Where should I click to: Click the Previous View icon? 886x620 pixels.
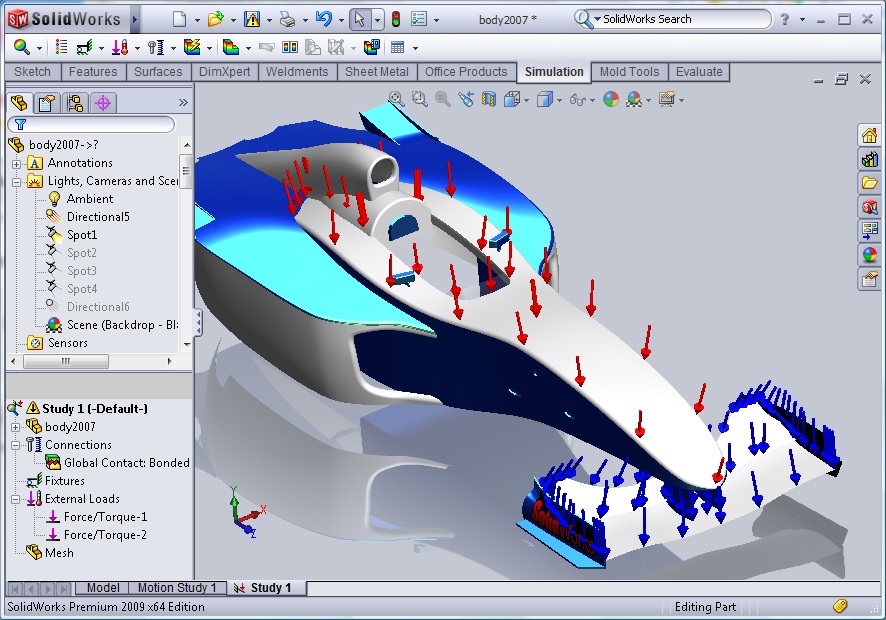[x=466, y=99]
